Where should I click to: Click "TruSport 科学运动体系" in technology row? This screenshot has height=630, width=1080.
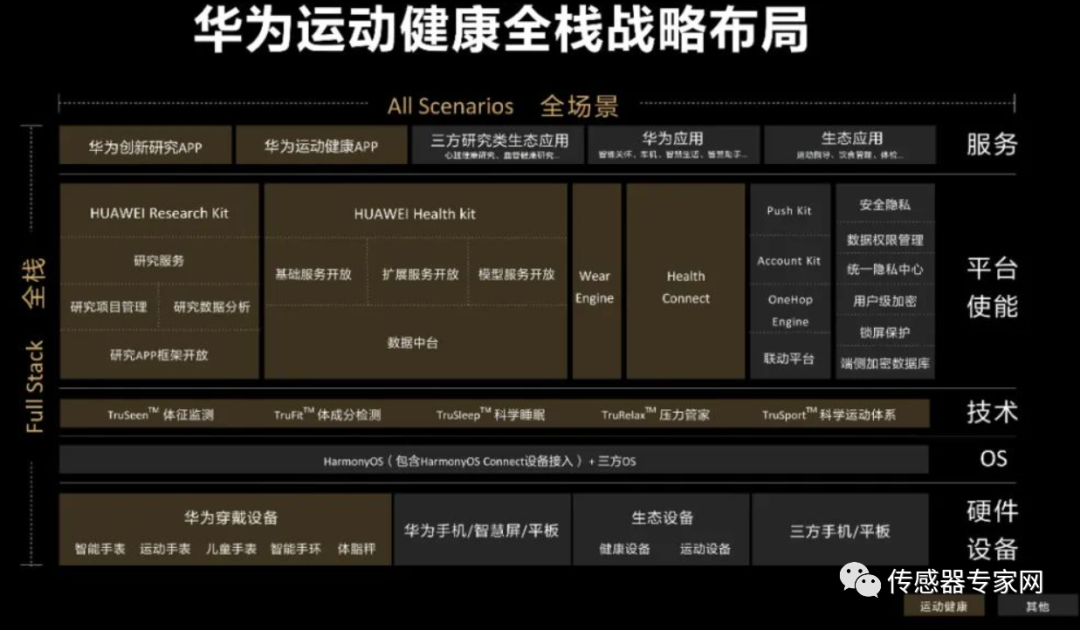(x=829, y=414)
